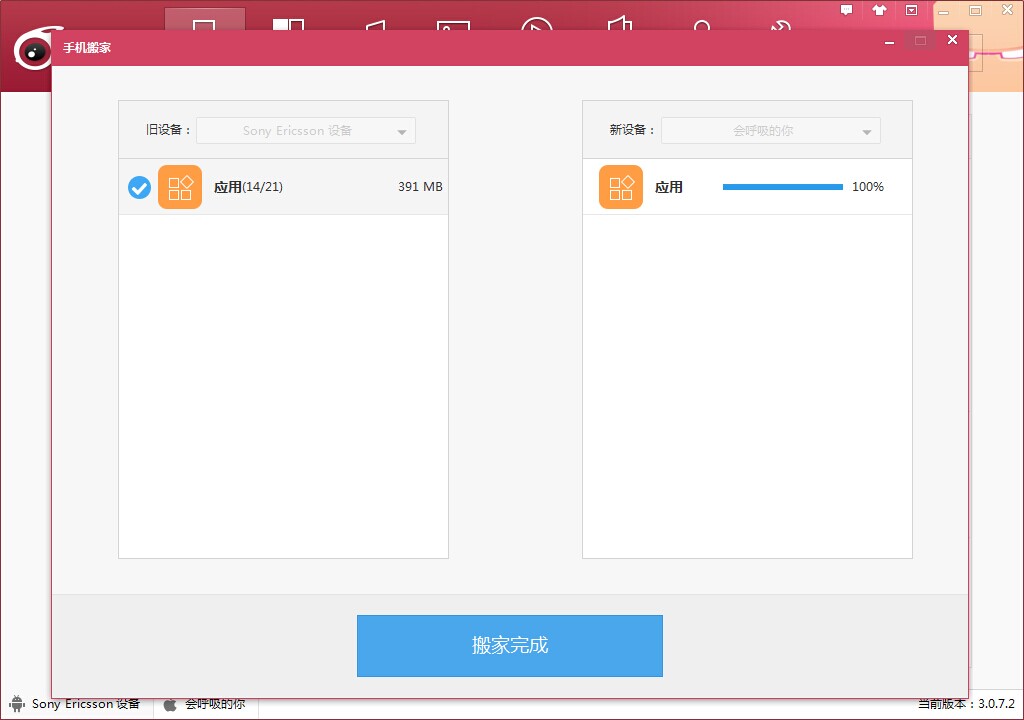Expand the 旧设备 Sony Ericsson dropdown
This screenshot has height=720, width=1024.
click(x=306, y=131)
